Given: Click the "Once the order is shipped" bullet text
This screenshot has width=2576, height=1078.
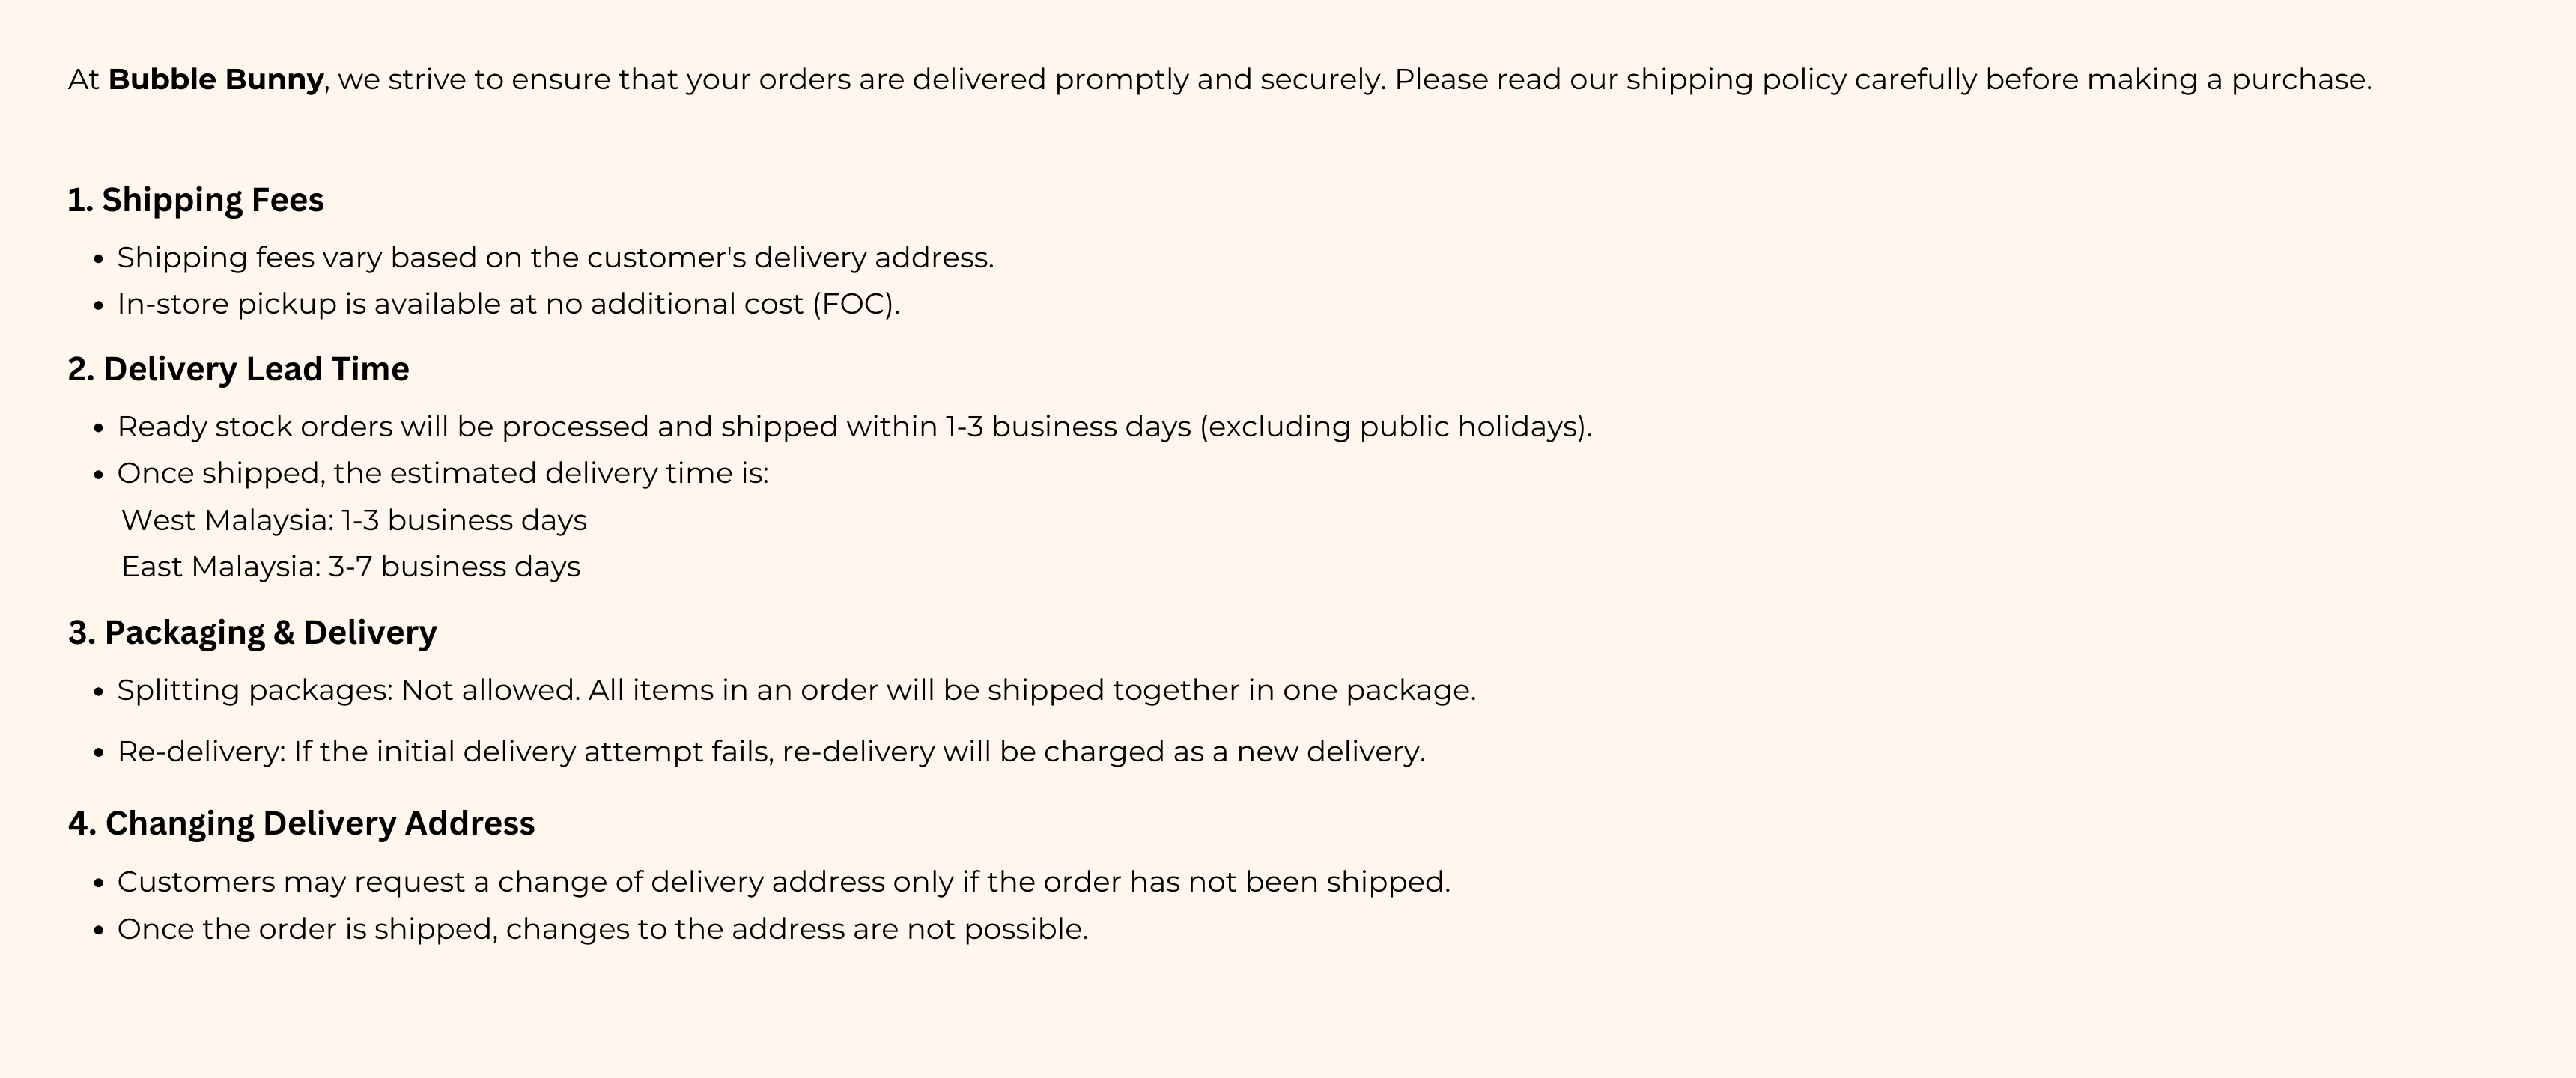Looking at the screenshot, I should [603, 929].
